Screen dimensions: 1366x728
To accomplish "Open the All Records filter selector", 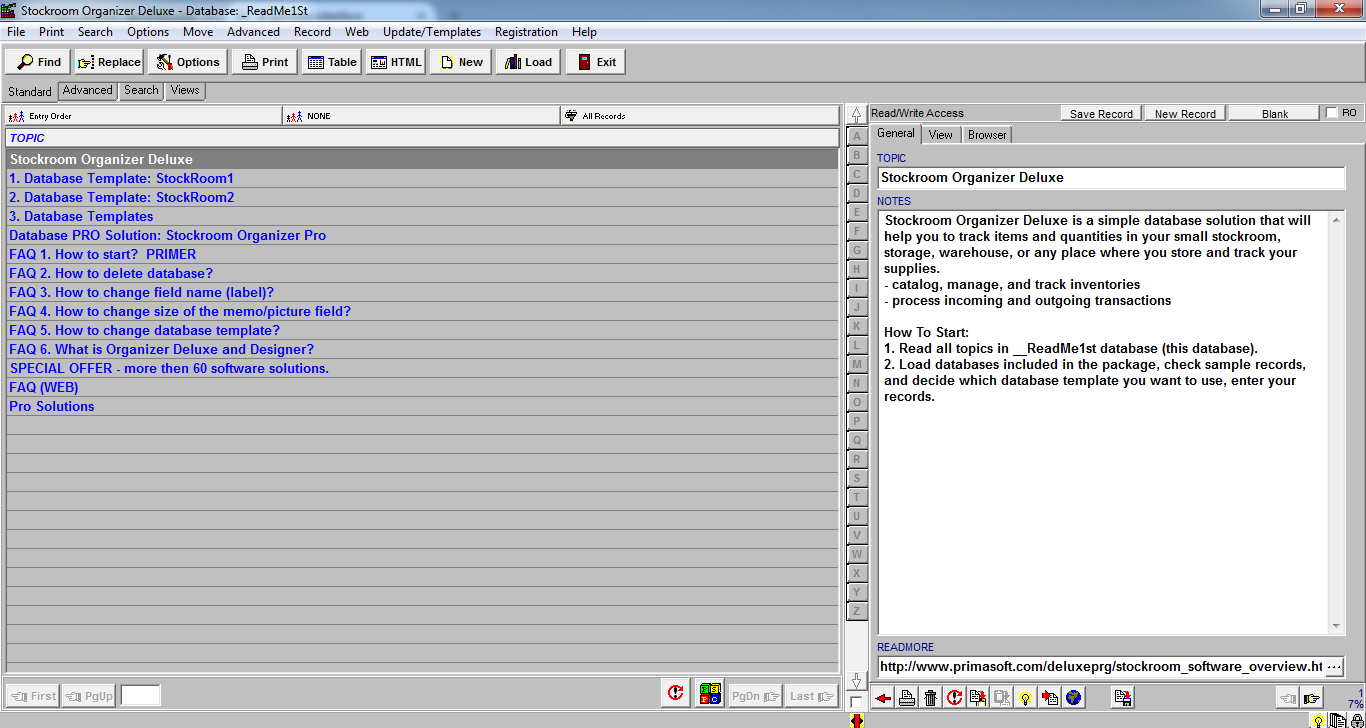I will click(699, 116).
